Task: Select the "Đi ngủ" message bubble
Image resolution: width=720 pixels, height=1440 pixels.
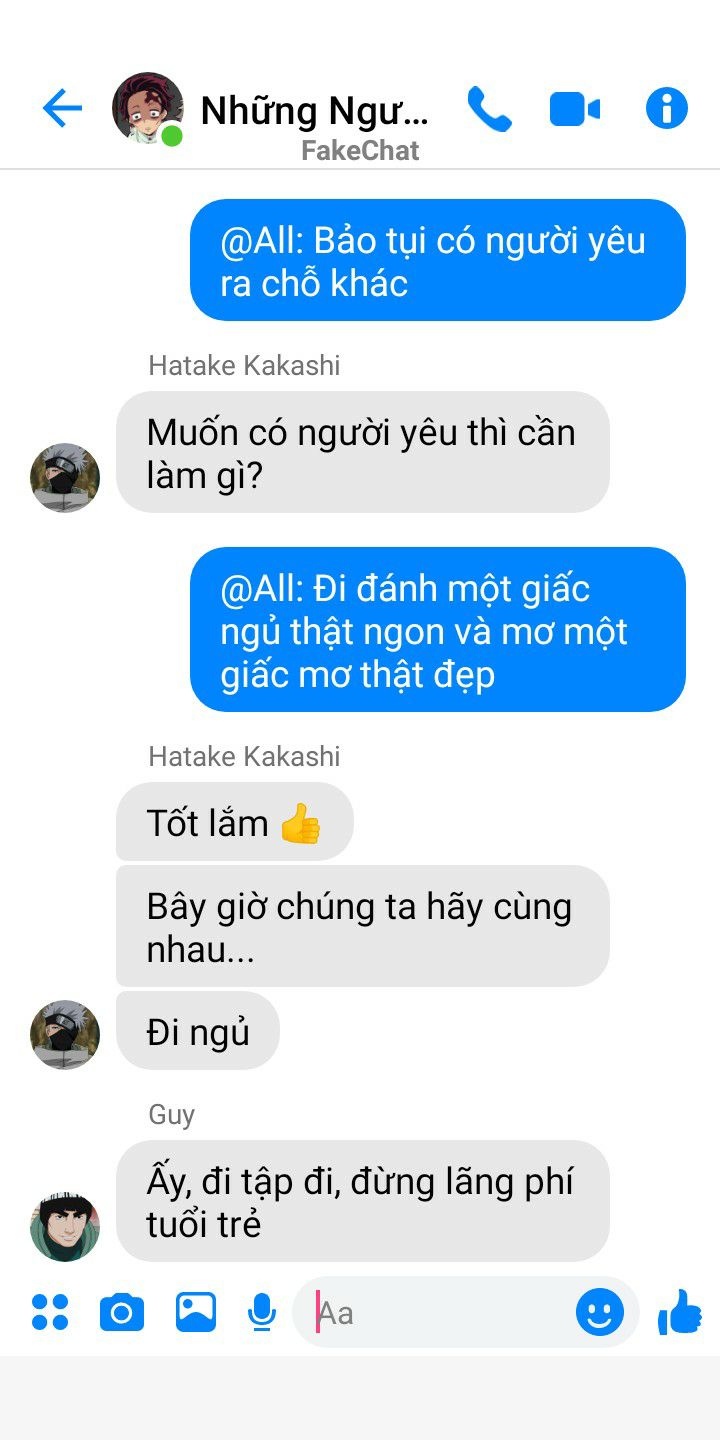Action: tap(198, 1031)
